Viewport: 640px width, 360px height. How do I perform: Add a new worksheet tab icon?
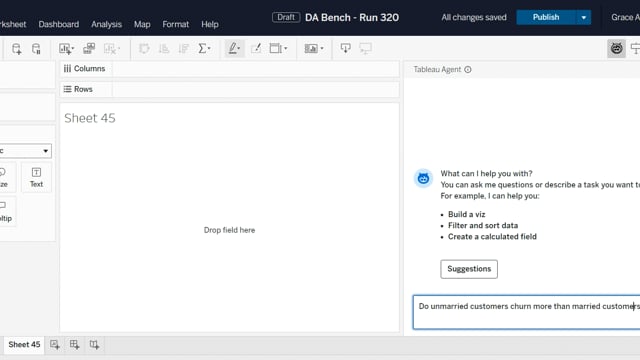tap(55, 344)
